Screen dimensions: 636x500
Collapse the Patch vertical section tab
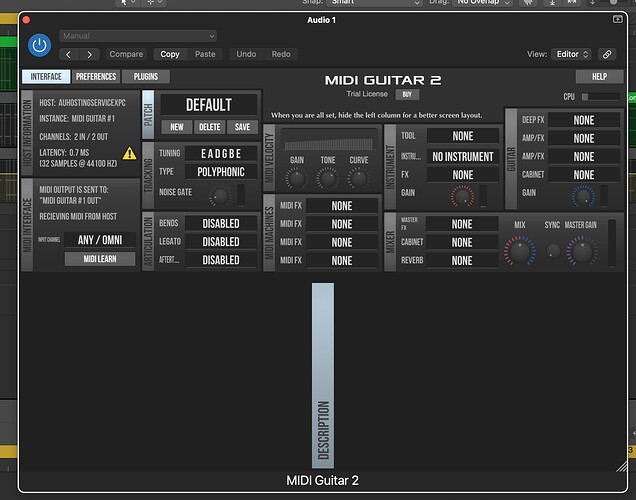(x=148, y=115)
